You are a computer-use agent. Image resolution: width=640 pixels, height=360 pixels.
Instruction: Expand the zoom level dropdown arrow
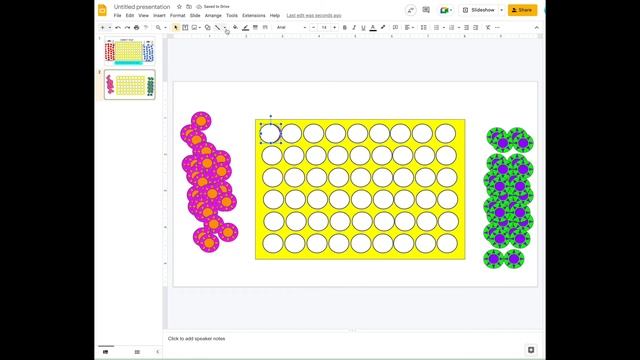click(x=165, y=27)
